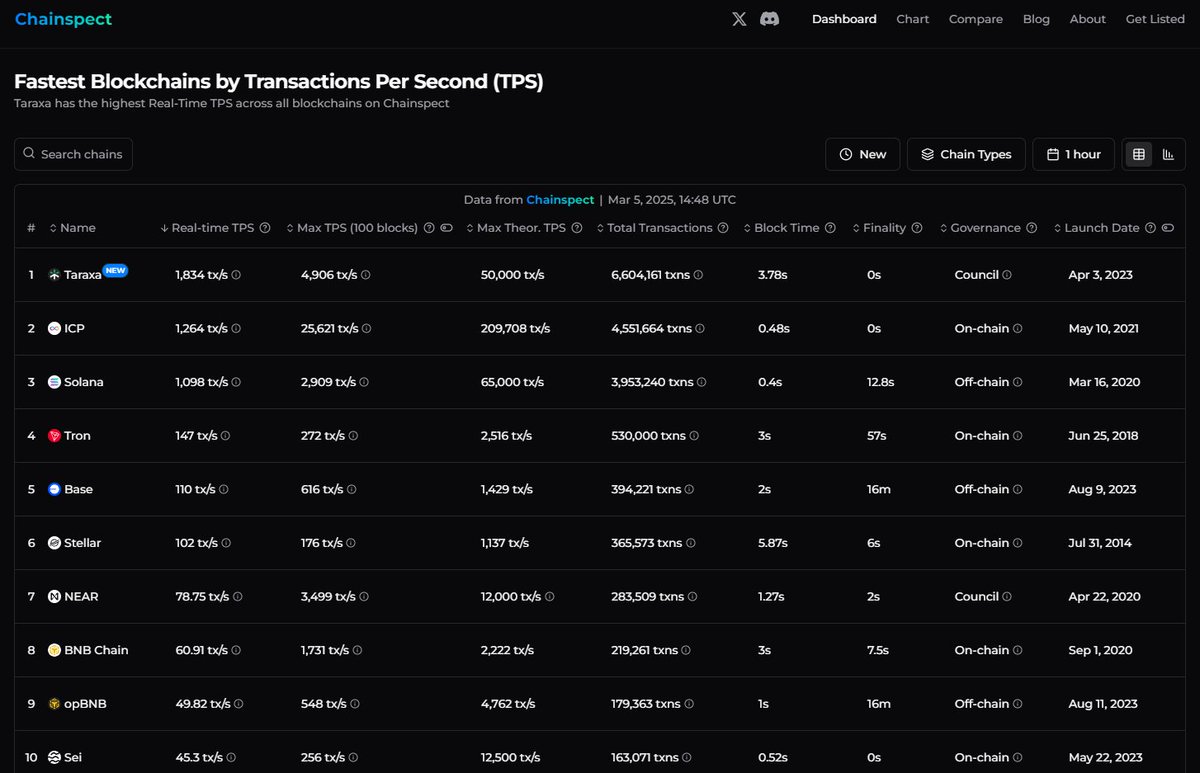Switch to table view icon
1200x773 pixels.
pyautogui.click(x=1138, y=154)
